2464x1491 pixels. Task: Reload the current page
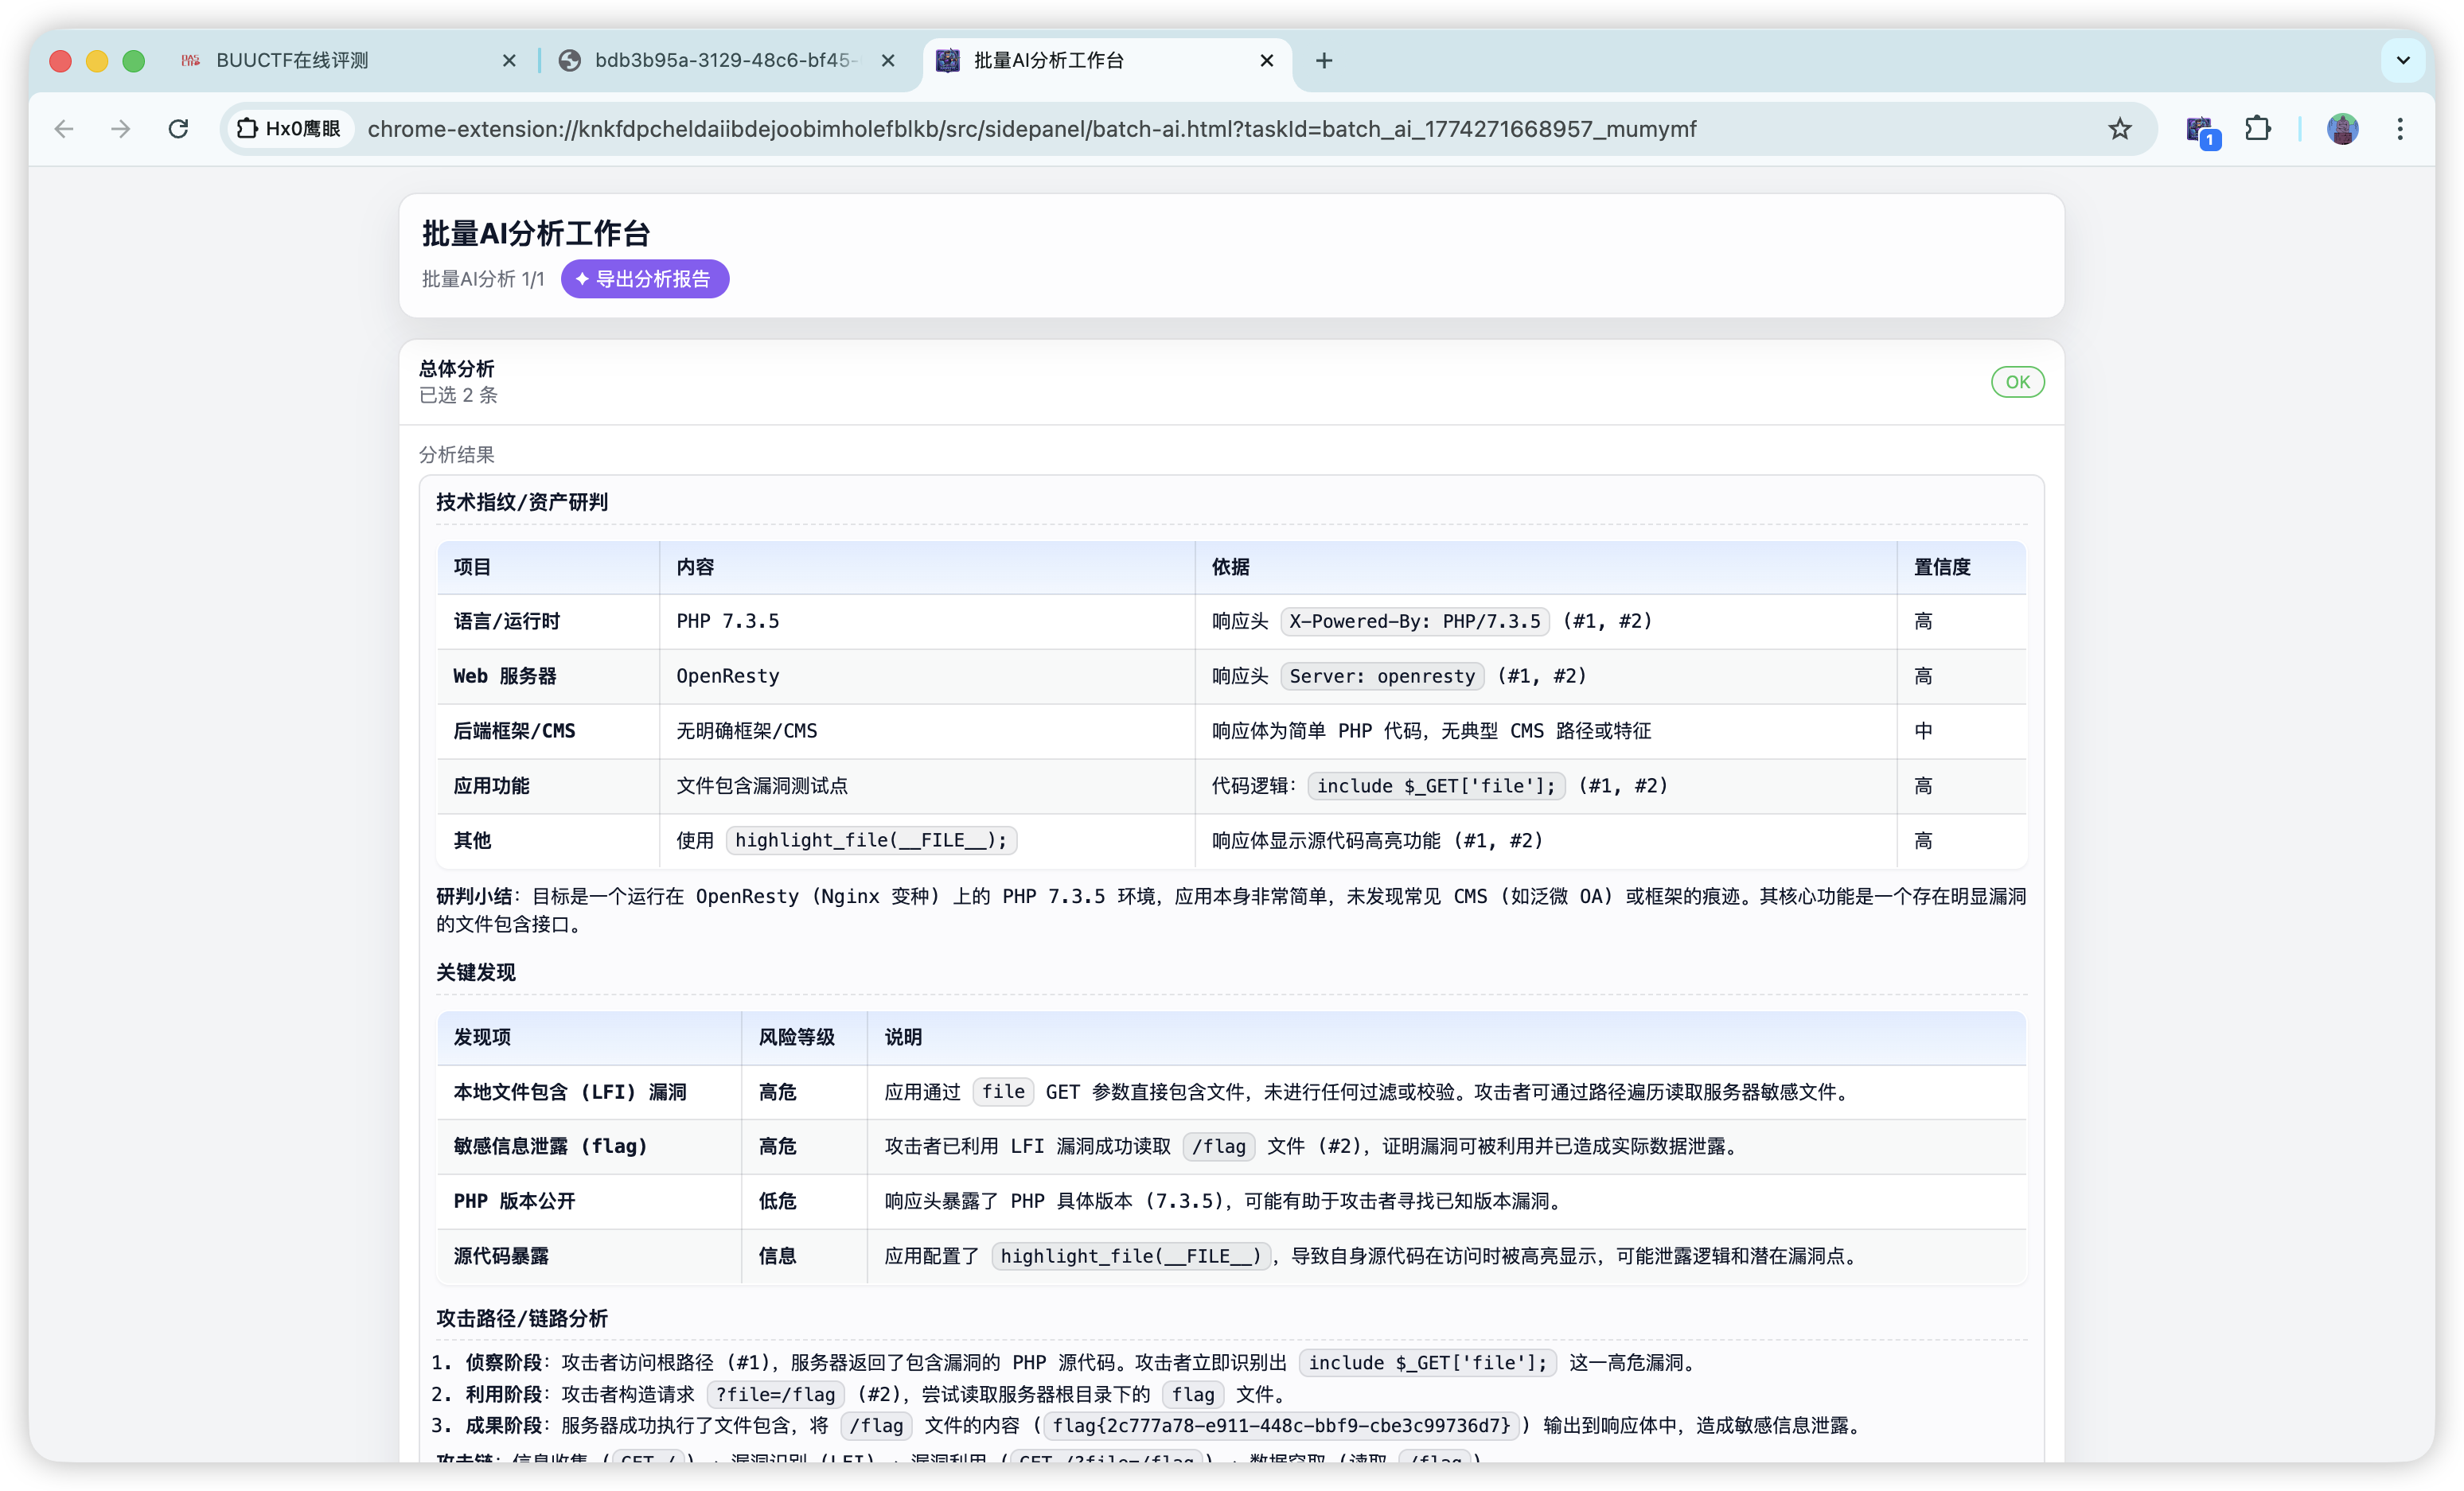point(179,129)
